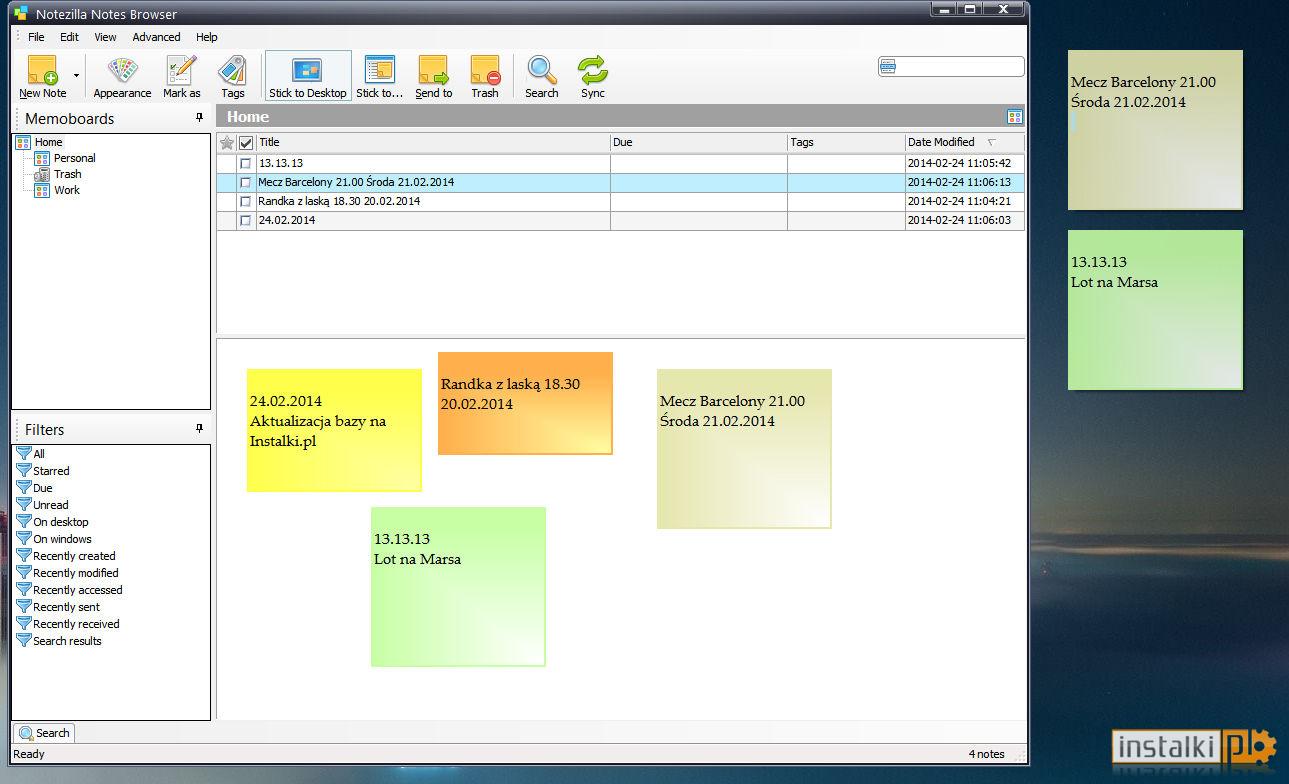Viewport: 1289px width, 784px height.
Task: Click the memoboard view icon in Home header
Action: tap(1015, 117)
